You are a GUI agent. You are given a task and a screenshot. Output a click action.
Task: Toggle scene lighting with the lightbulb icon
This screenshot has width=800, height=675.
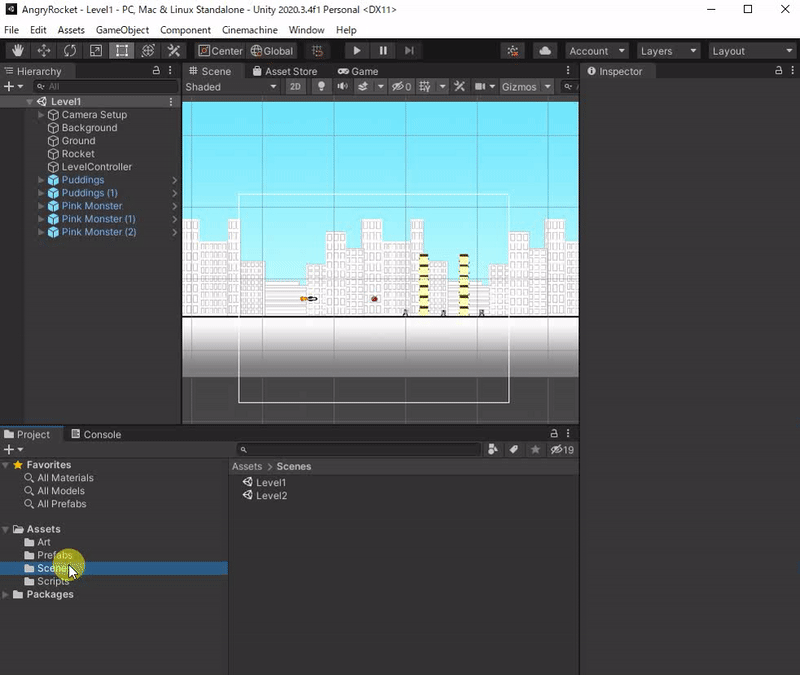(x=321, y=87)
